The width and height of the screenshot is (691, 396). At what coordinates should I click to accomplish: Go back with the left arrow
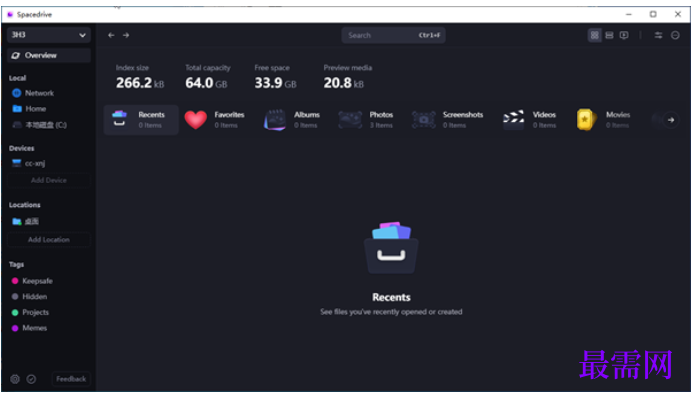(x=111, y=35)
